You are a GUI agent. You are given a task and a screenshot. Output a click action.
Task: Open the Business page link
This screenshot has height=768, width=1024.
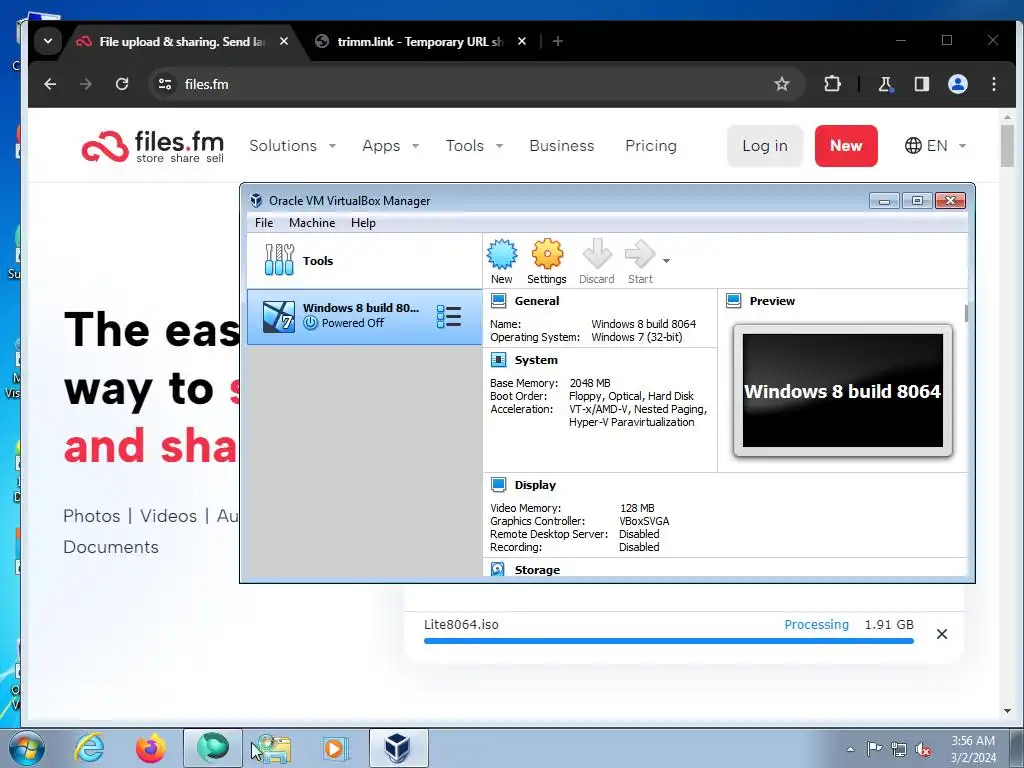(562, 146)
